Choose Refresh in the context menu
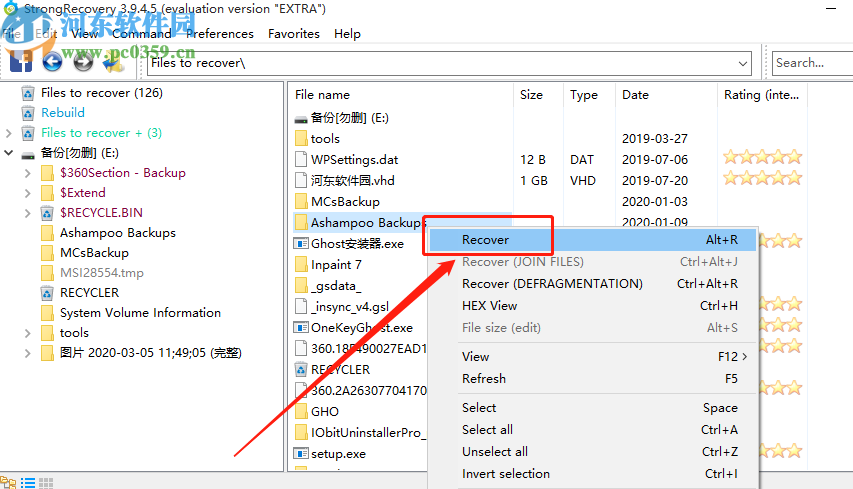This screenshot has height=489, width=853. tap(593, 379)
